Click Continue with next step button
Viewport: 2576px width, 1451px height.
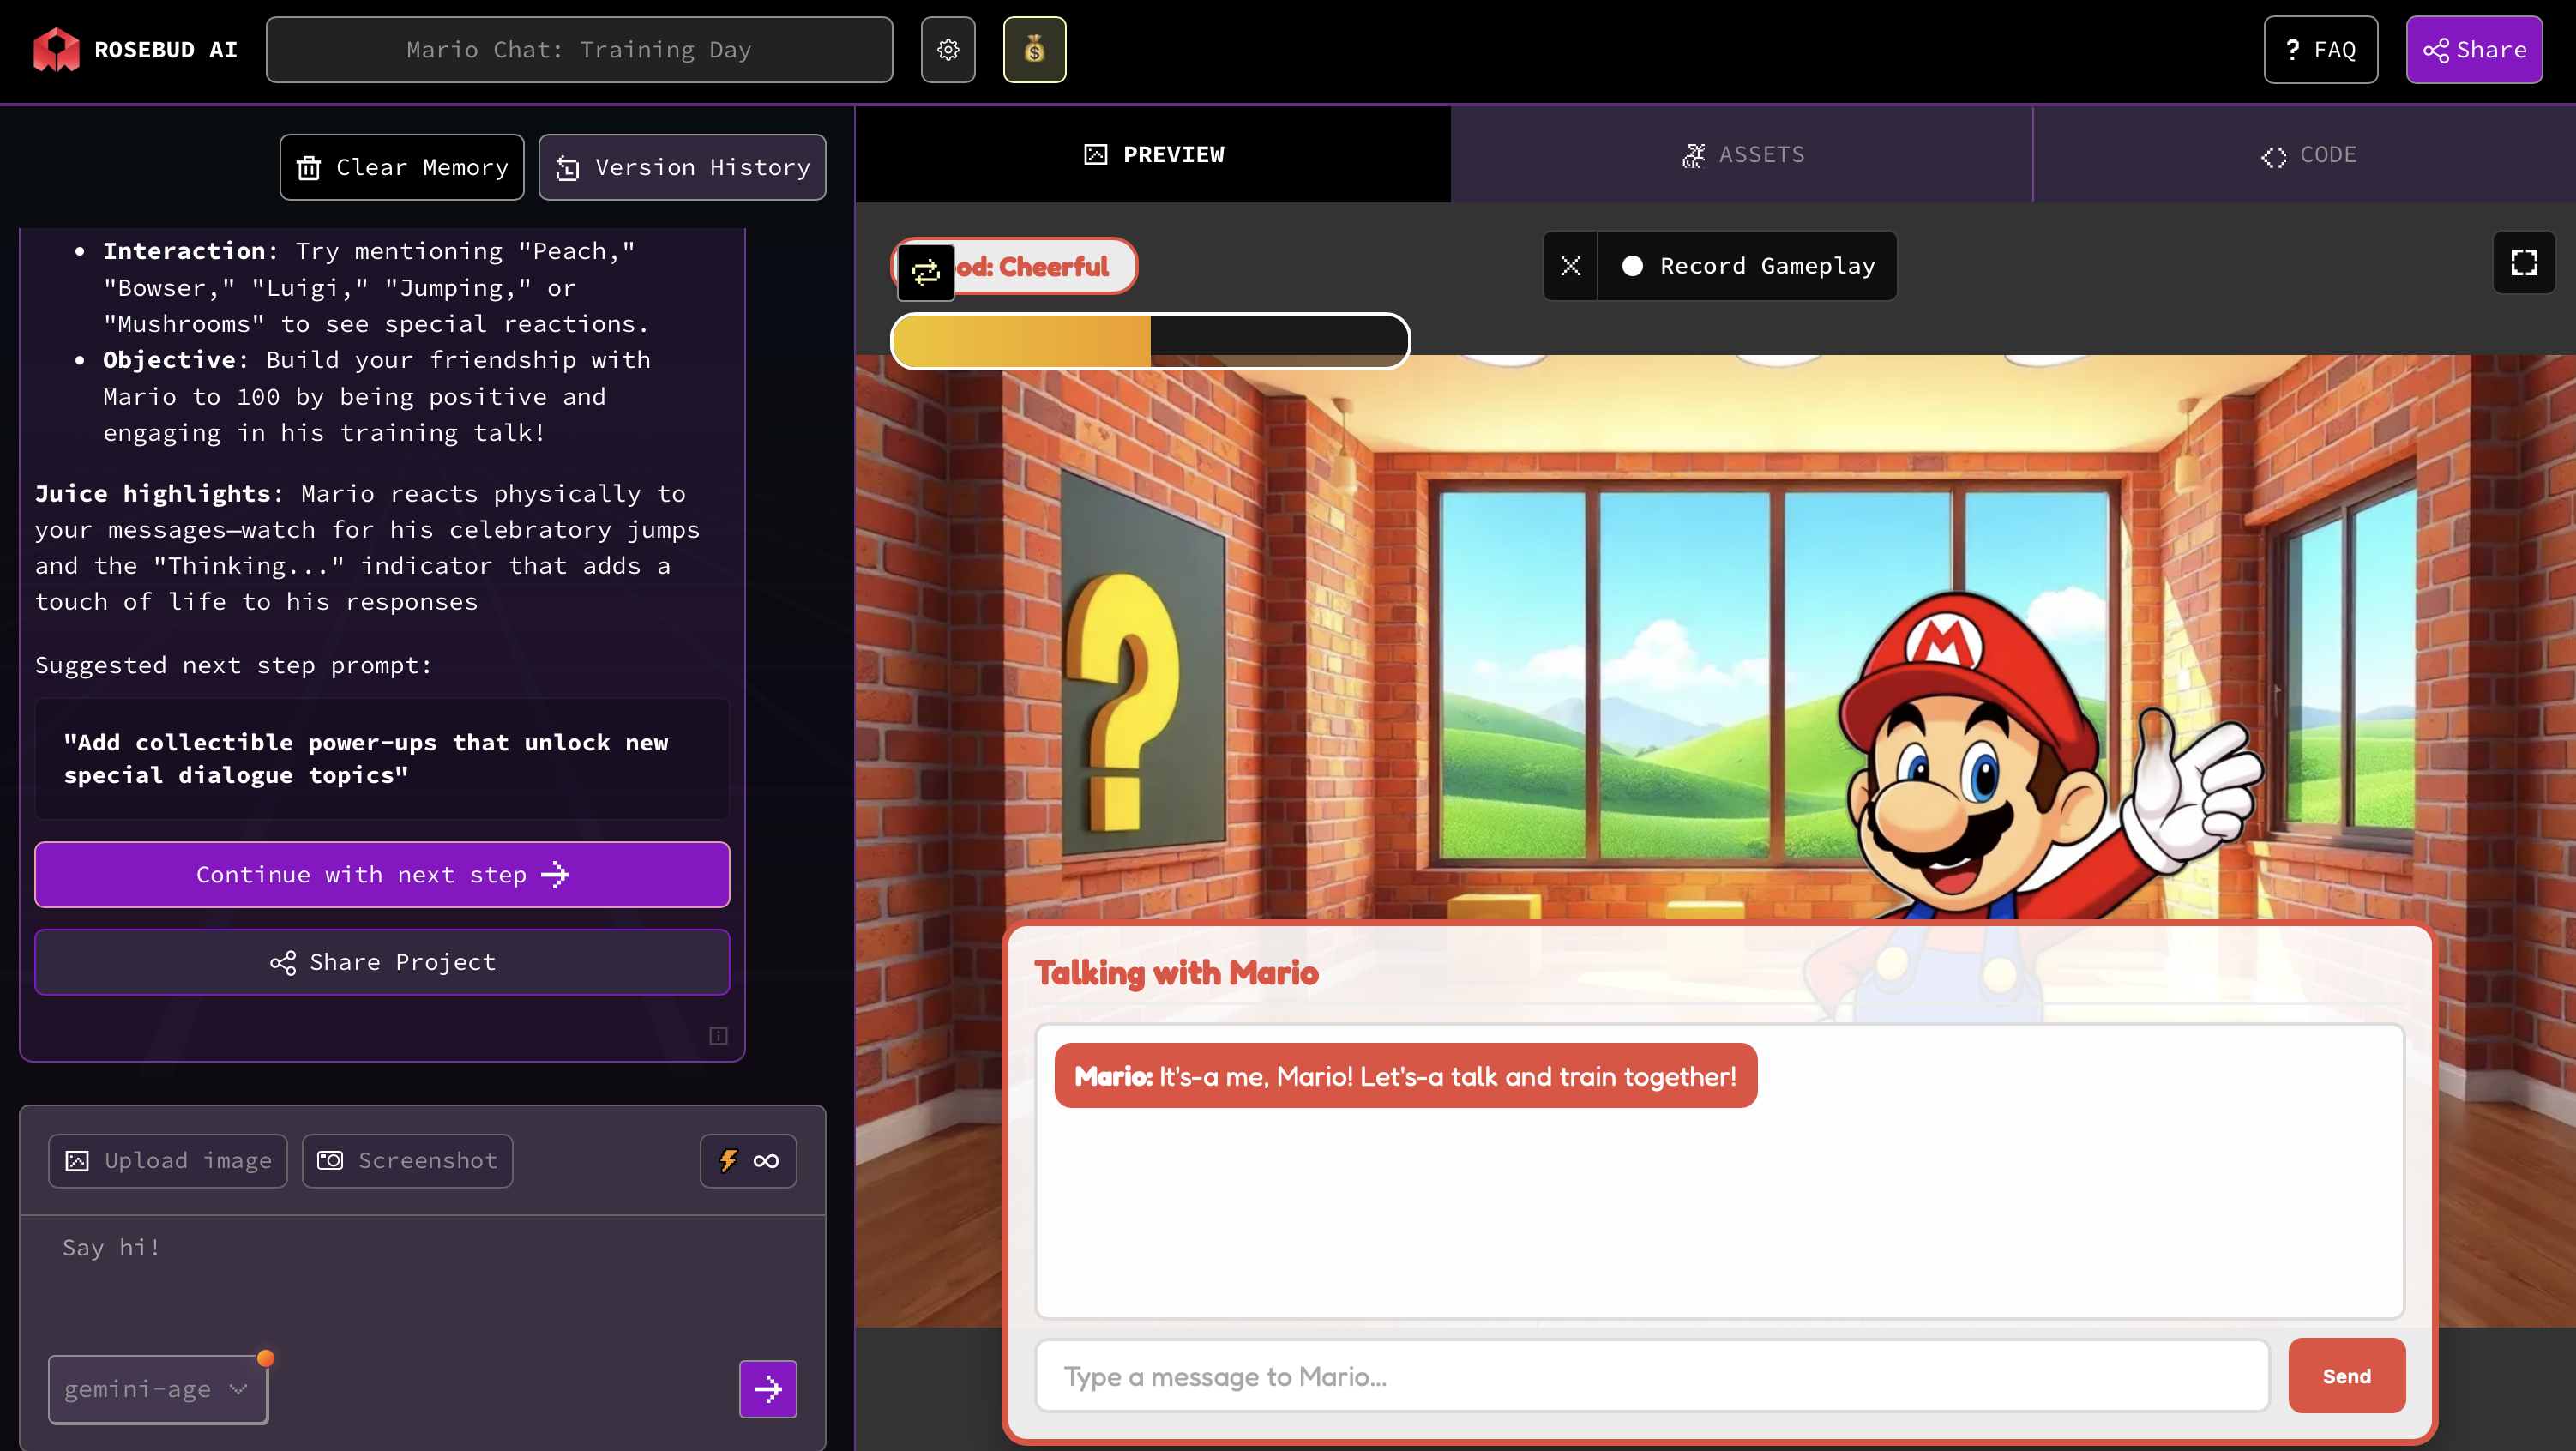(382, 874)
